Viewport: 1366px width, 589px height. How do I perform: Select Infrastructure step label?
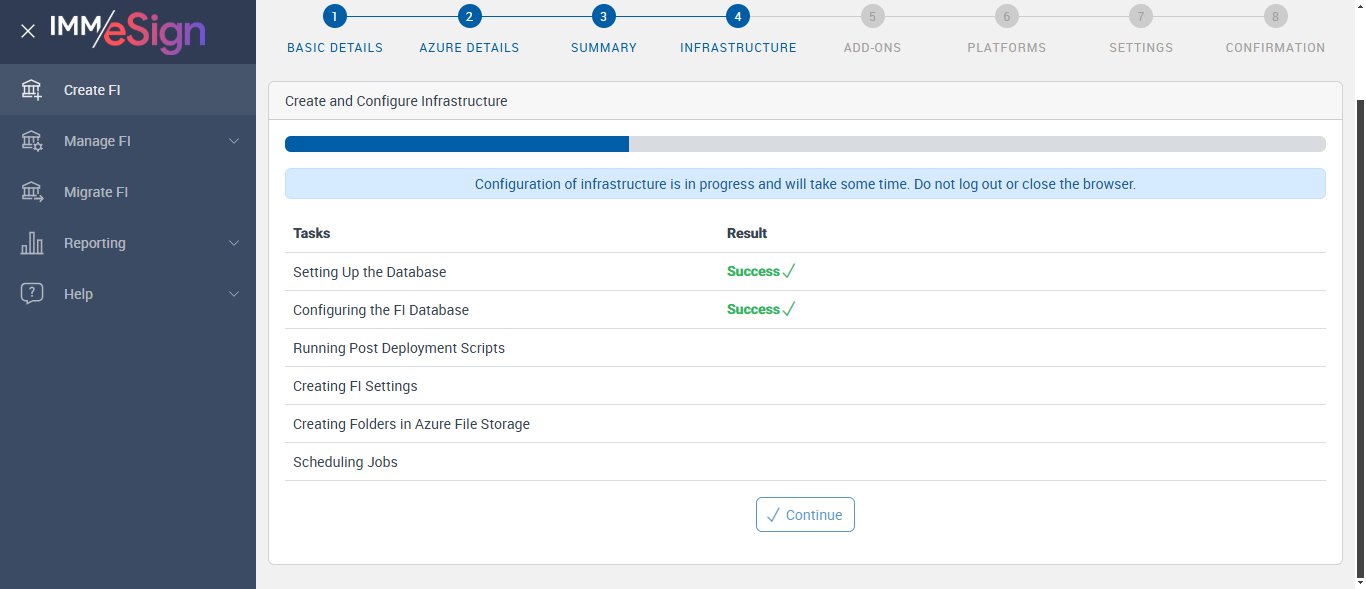[x=738, y=48]
